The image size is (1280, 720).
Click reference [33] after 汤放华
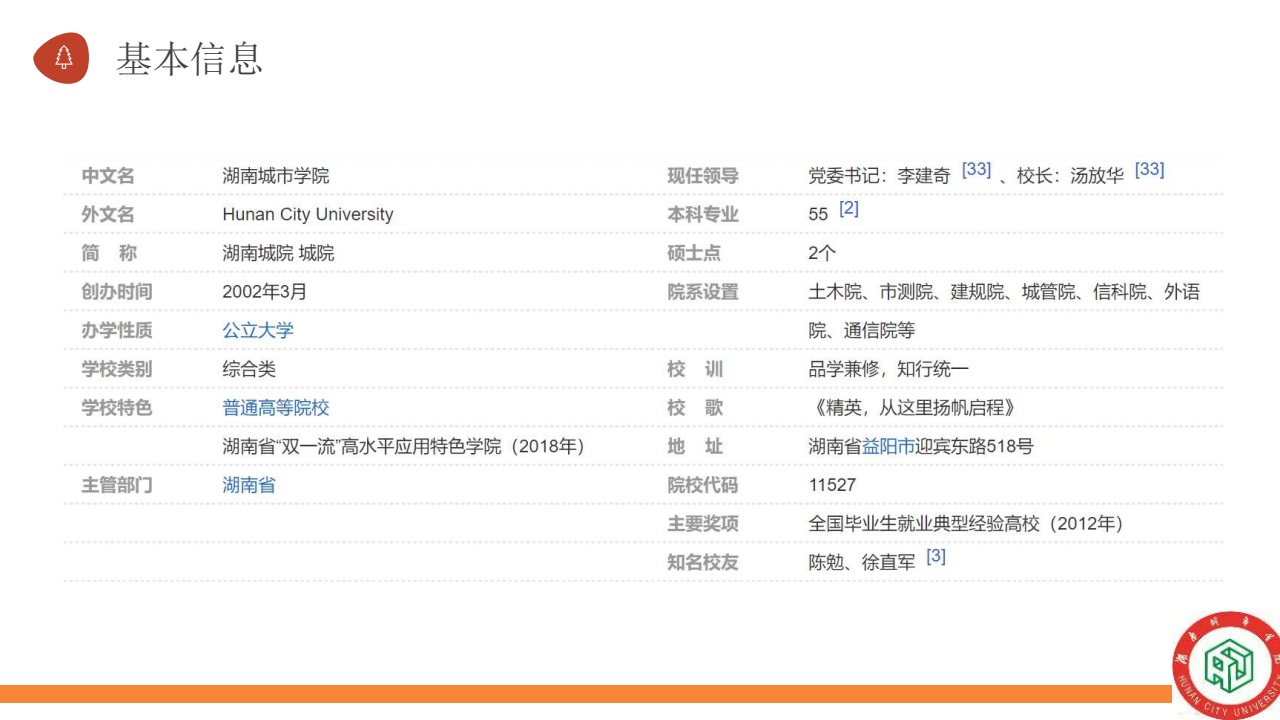tap(1149, 170)
